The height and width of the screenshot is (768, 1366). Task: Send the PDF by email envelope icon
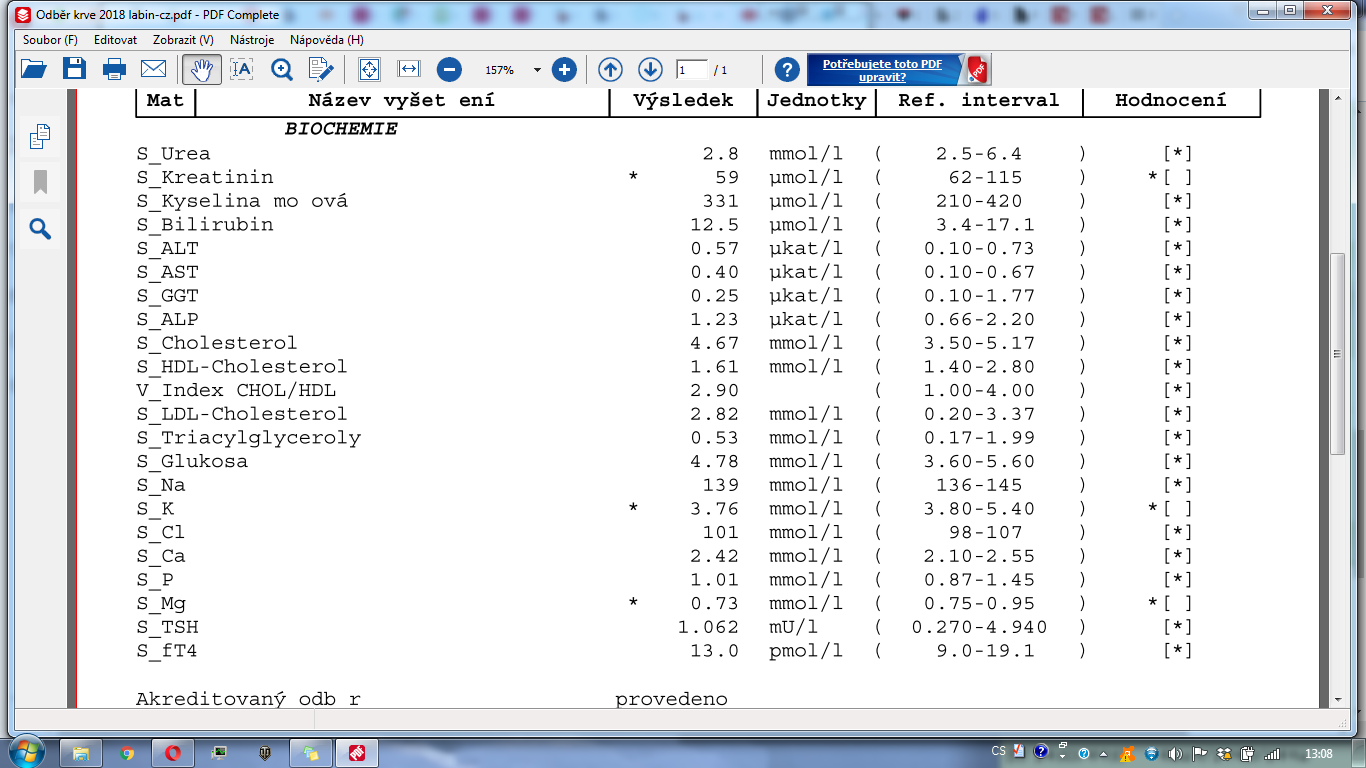tap(153, 69)
